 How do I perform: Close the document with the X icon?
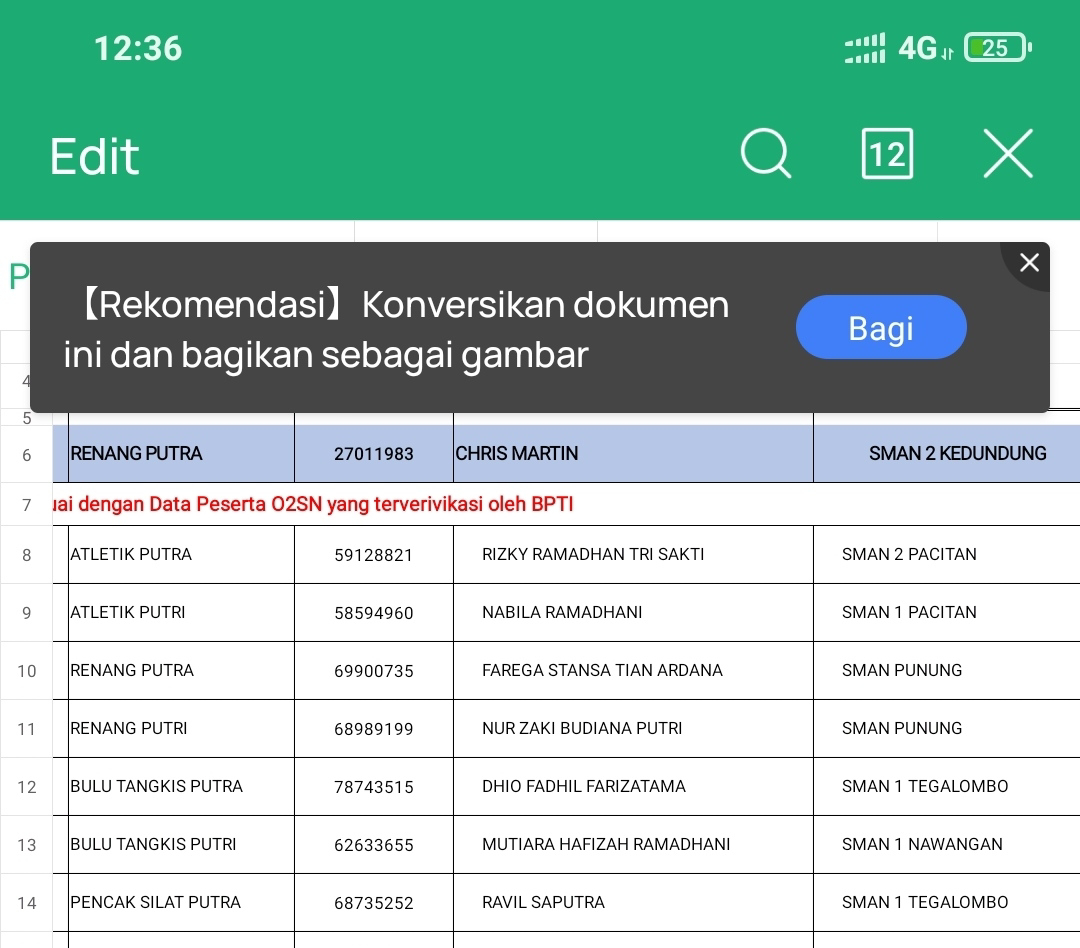pyautogui.click(x=1008, y=154)
